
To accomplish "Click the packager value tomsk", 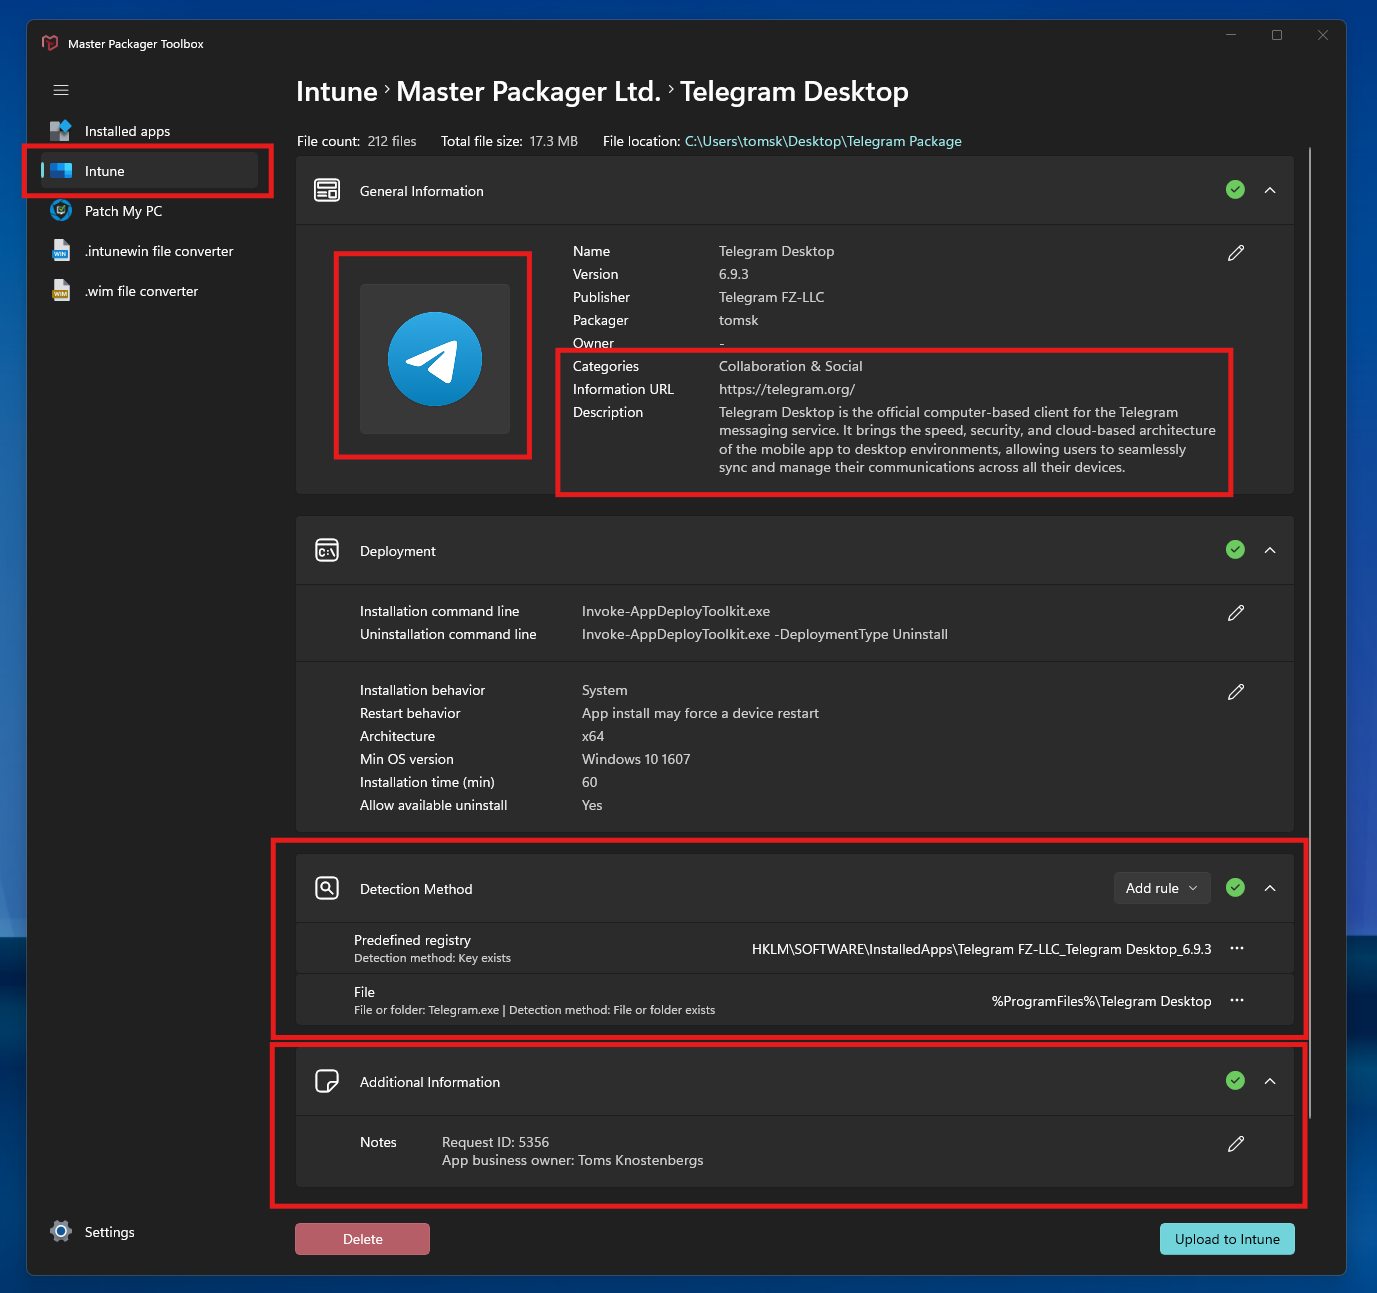I will (738, 320).
